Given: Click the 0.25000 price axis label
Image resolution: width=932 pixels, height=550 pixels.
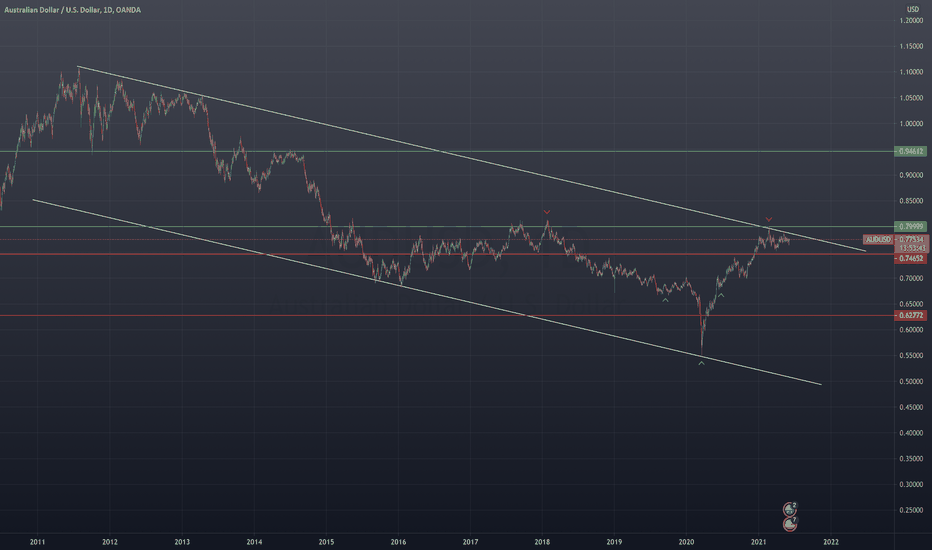Looking at the screenshot, I should (911, 510).
